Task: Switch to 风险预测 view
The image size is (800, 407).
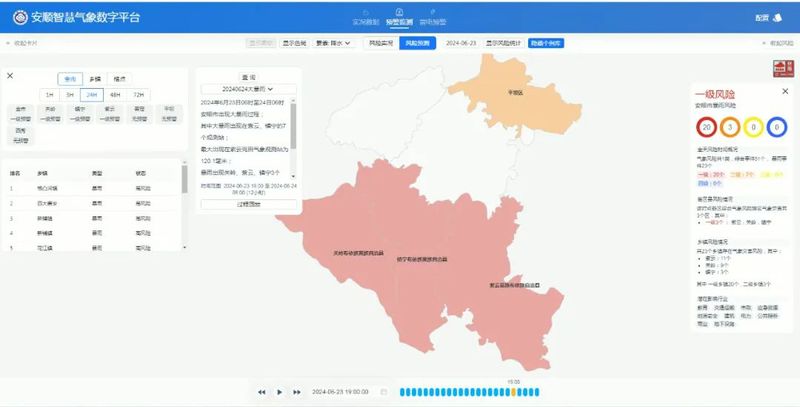Action: click(x=417, y=43)
